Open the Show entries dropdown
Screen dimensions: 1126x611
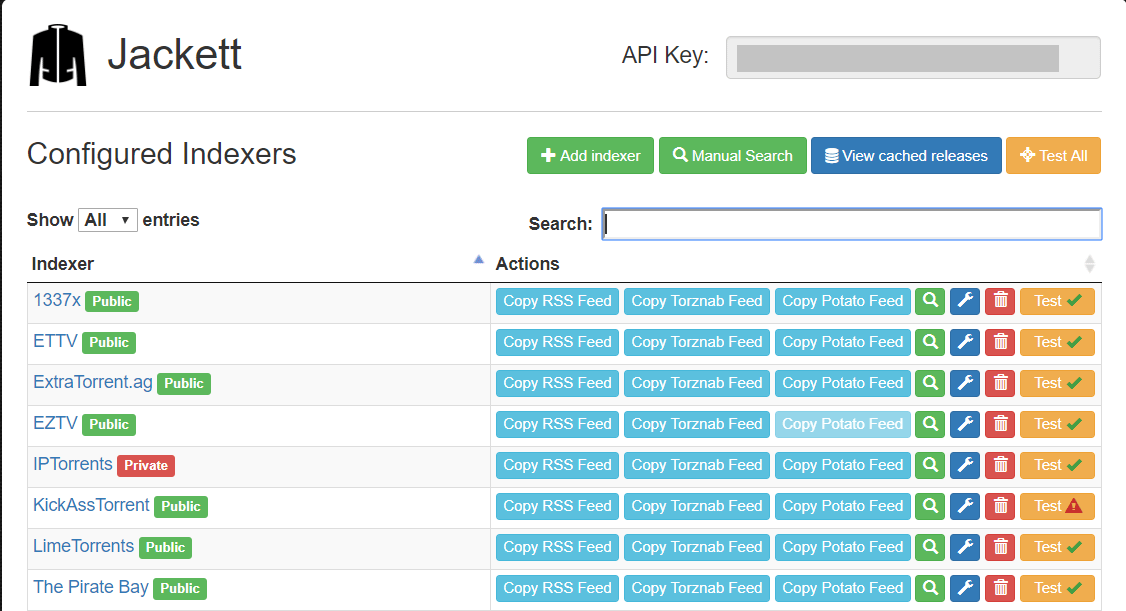coord(107,220)
